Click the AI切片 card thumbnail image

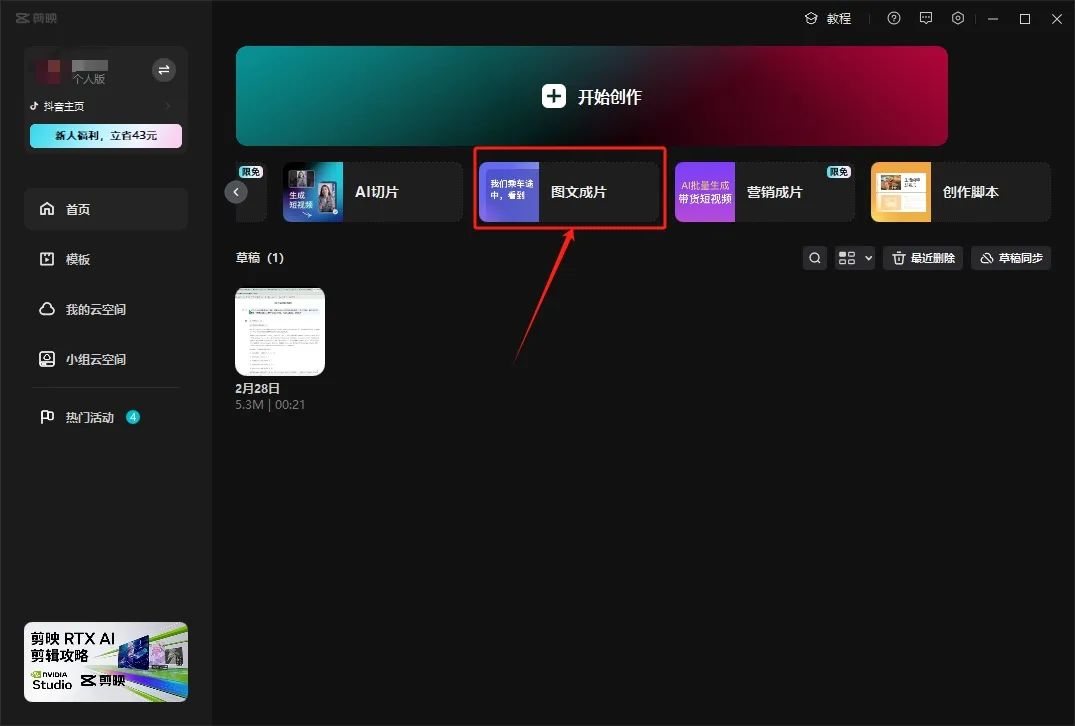313,192
